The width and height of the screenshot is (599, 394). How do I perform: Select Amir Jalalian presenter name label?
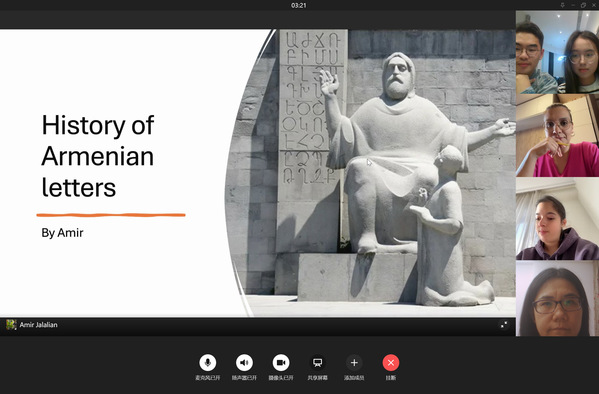click(x=39, y=325)
